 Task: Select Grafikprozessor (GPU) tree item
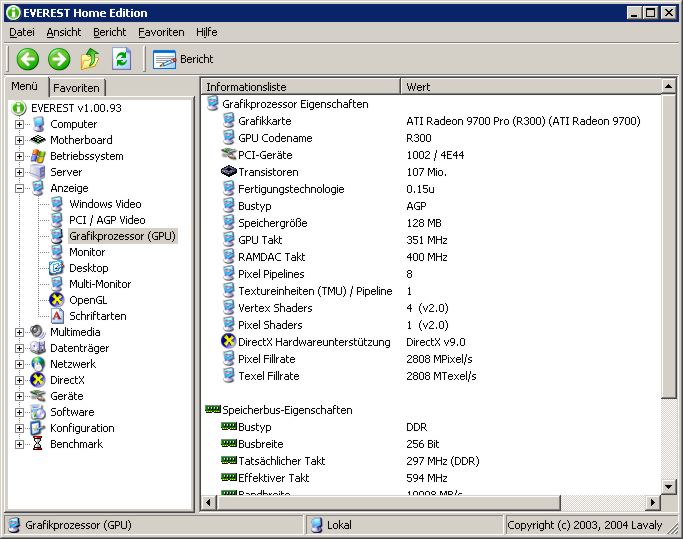tap(122, 236)
